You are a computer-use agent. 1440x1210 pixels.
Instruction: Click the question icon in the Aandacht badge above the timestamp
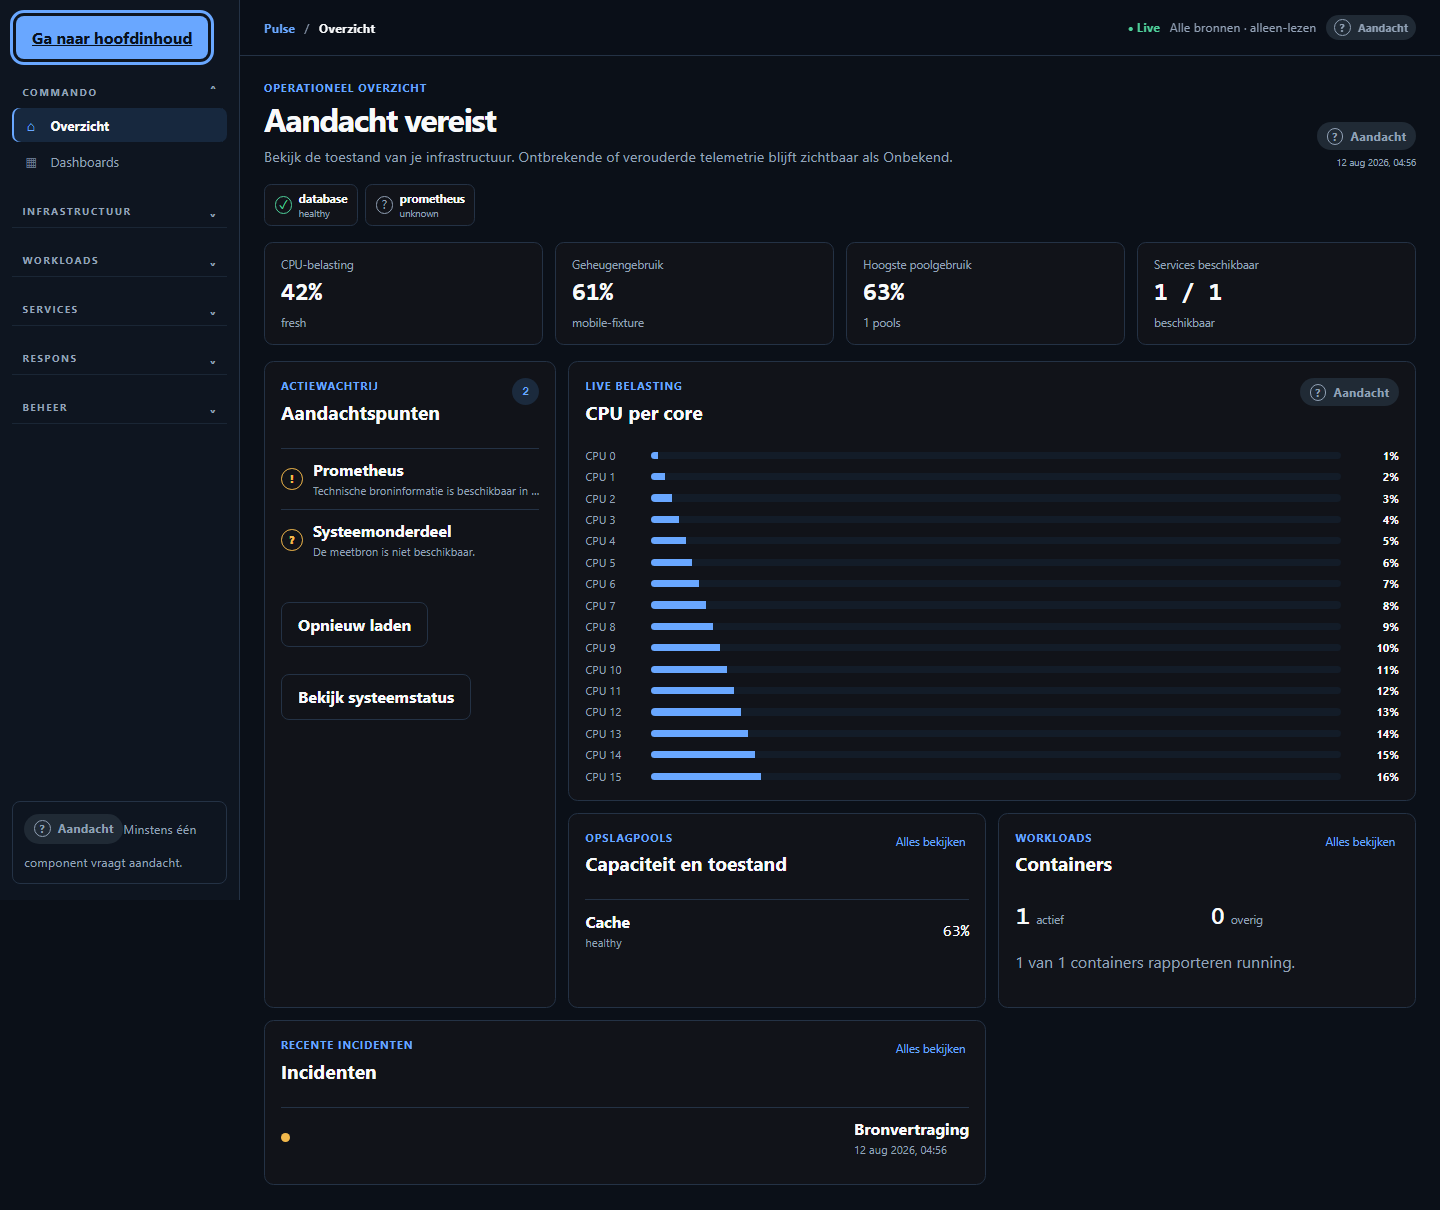[x=1335, y=137]
